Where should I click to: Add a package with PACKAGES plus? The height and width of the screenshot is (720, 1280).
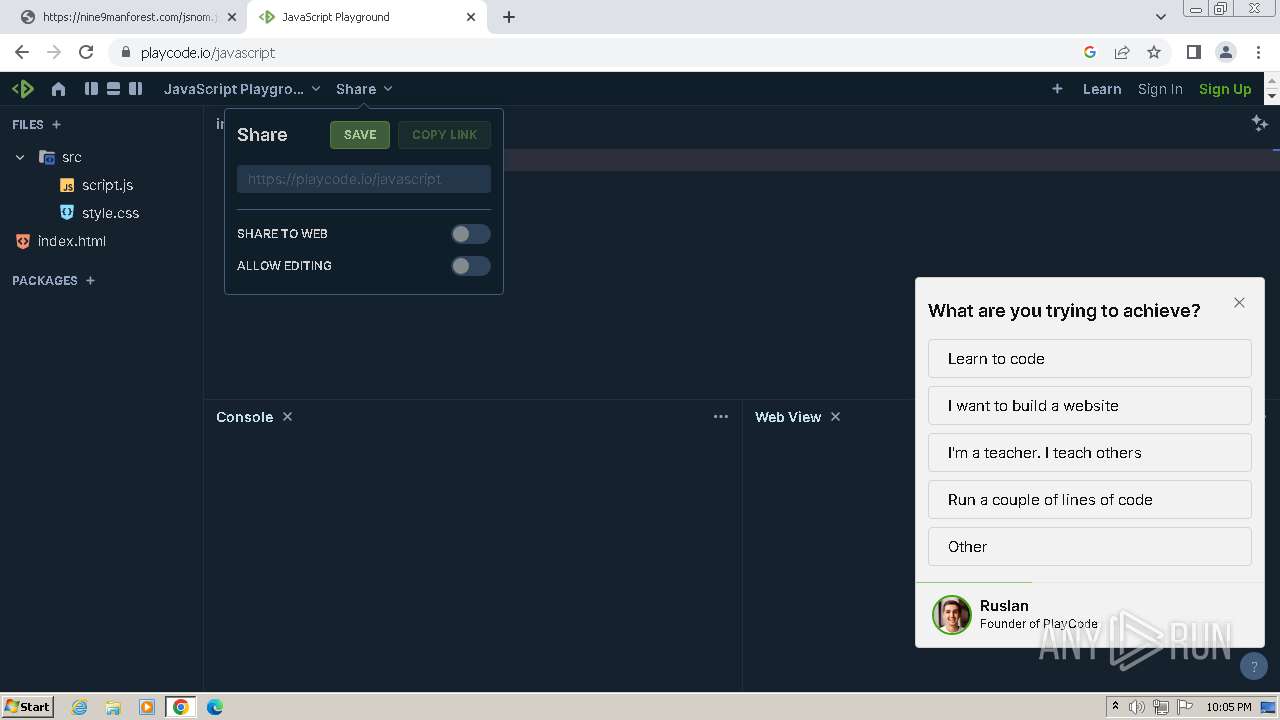point(90,280)
